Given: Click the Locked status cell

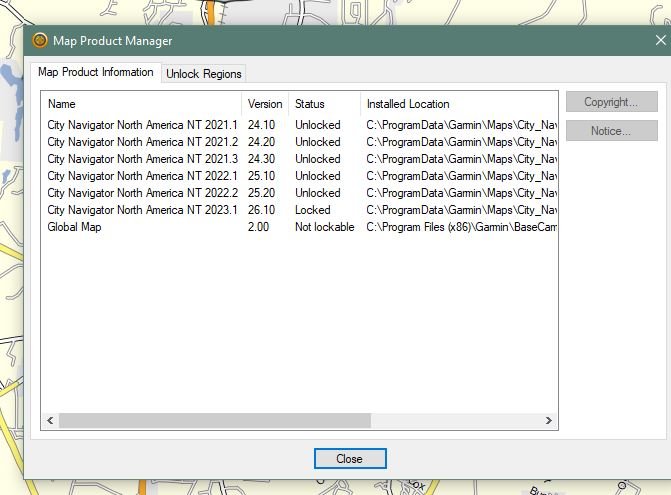Looking at the screenshot, I should point(312,210).
